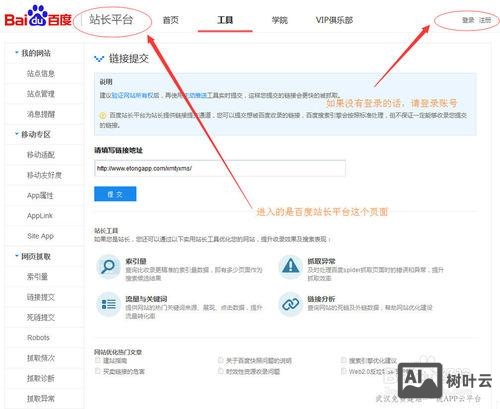Open Robots in the sidebar
This screenshot has height=409, width=500.
click(38, 338)
